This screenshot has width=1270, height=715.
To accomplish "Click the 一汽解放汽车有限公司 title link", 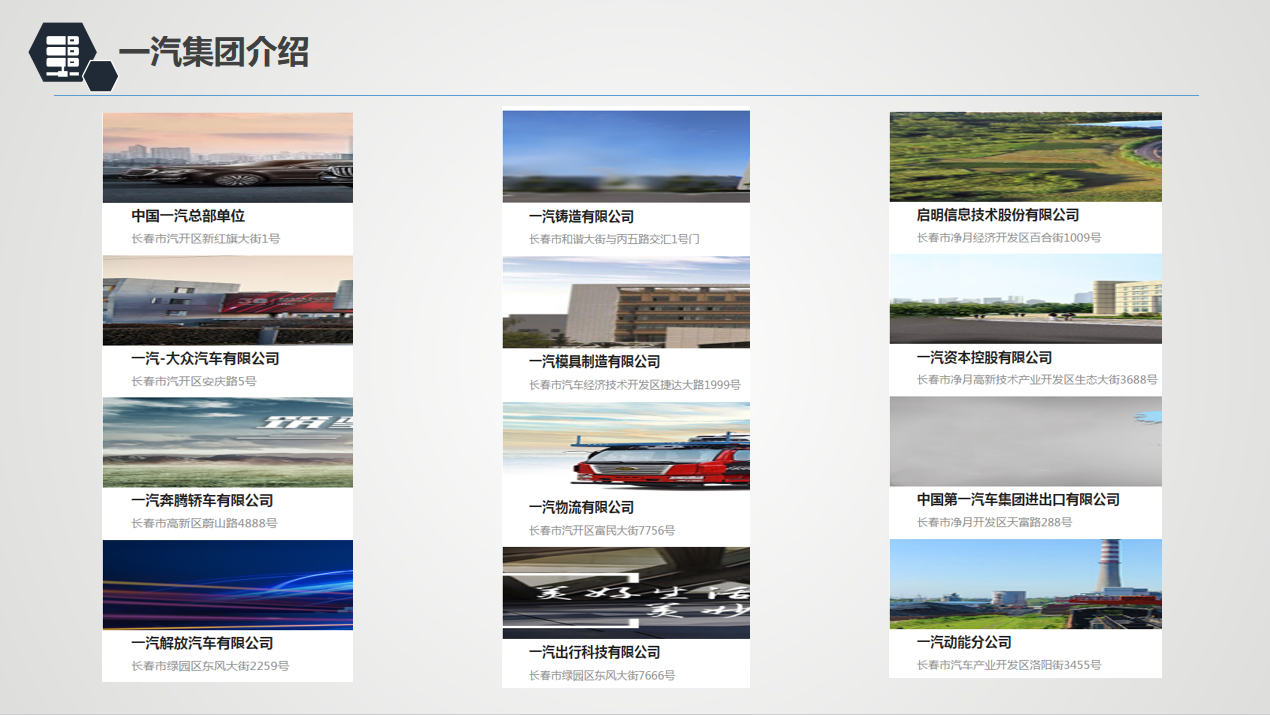I will click(x=202, y=643).
